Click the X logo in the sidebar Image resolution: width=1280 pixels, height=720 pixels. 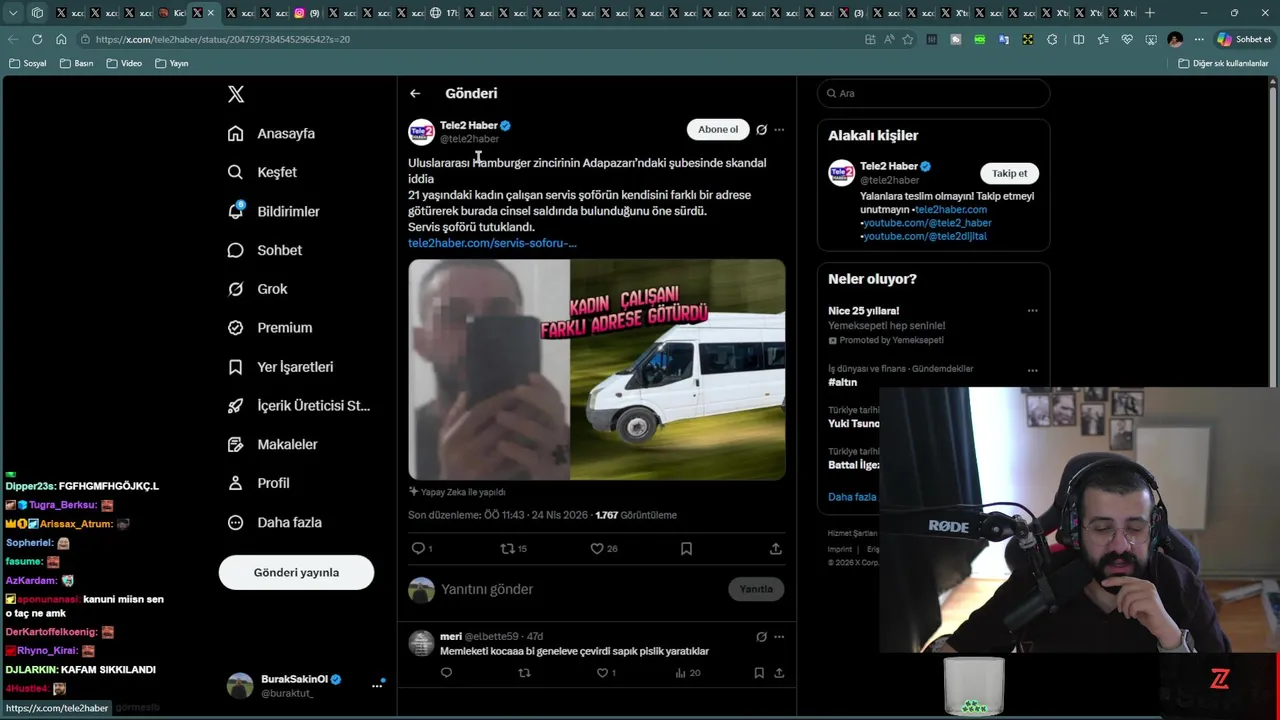tap(236, 94)
